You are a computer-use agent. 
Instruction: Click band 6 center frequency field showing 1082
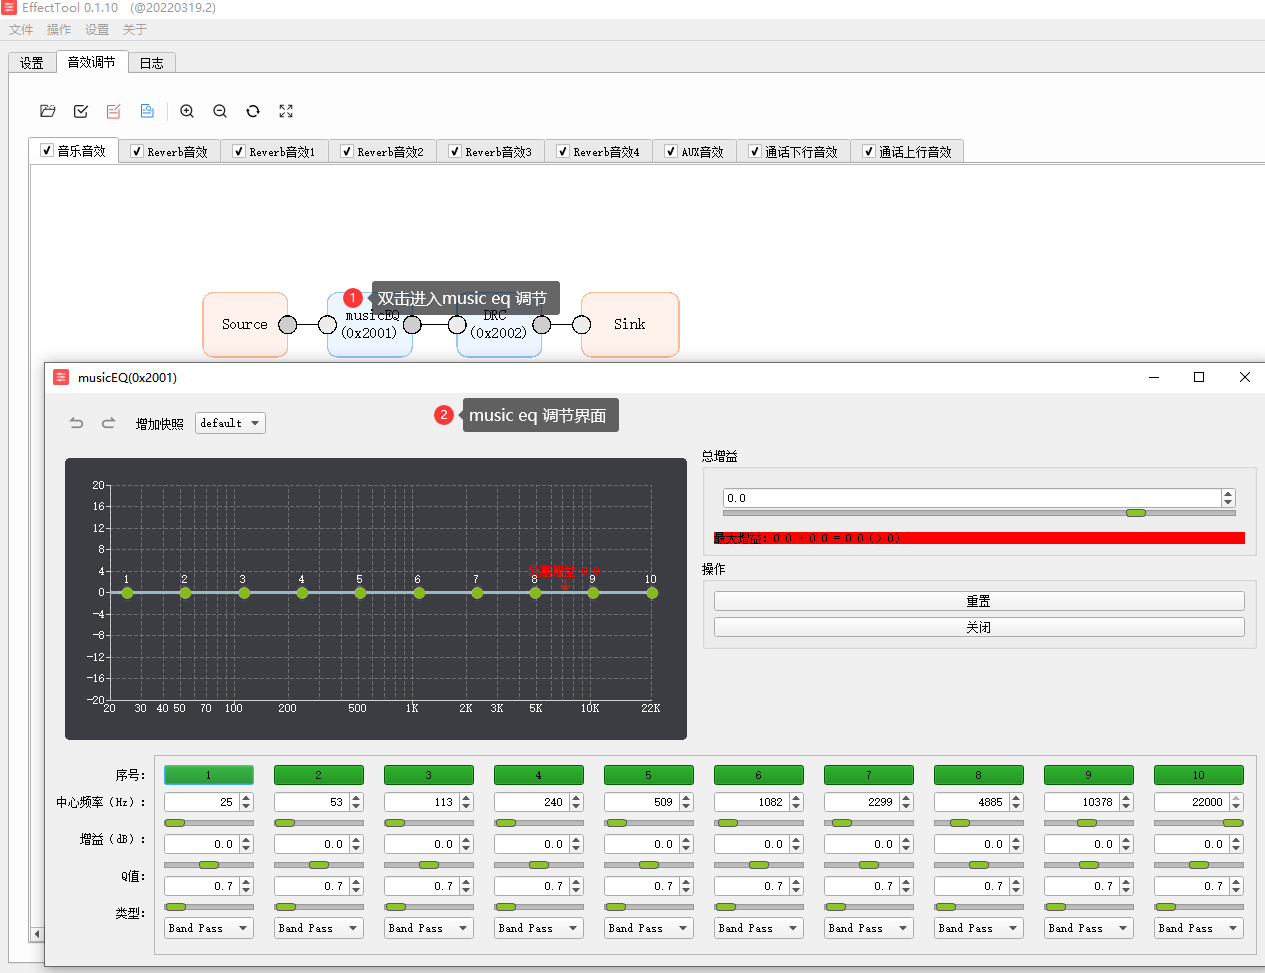pos(752,802)
